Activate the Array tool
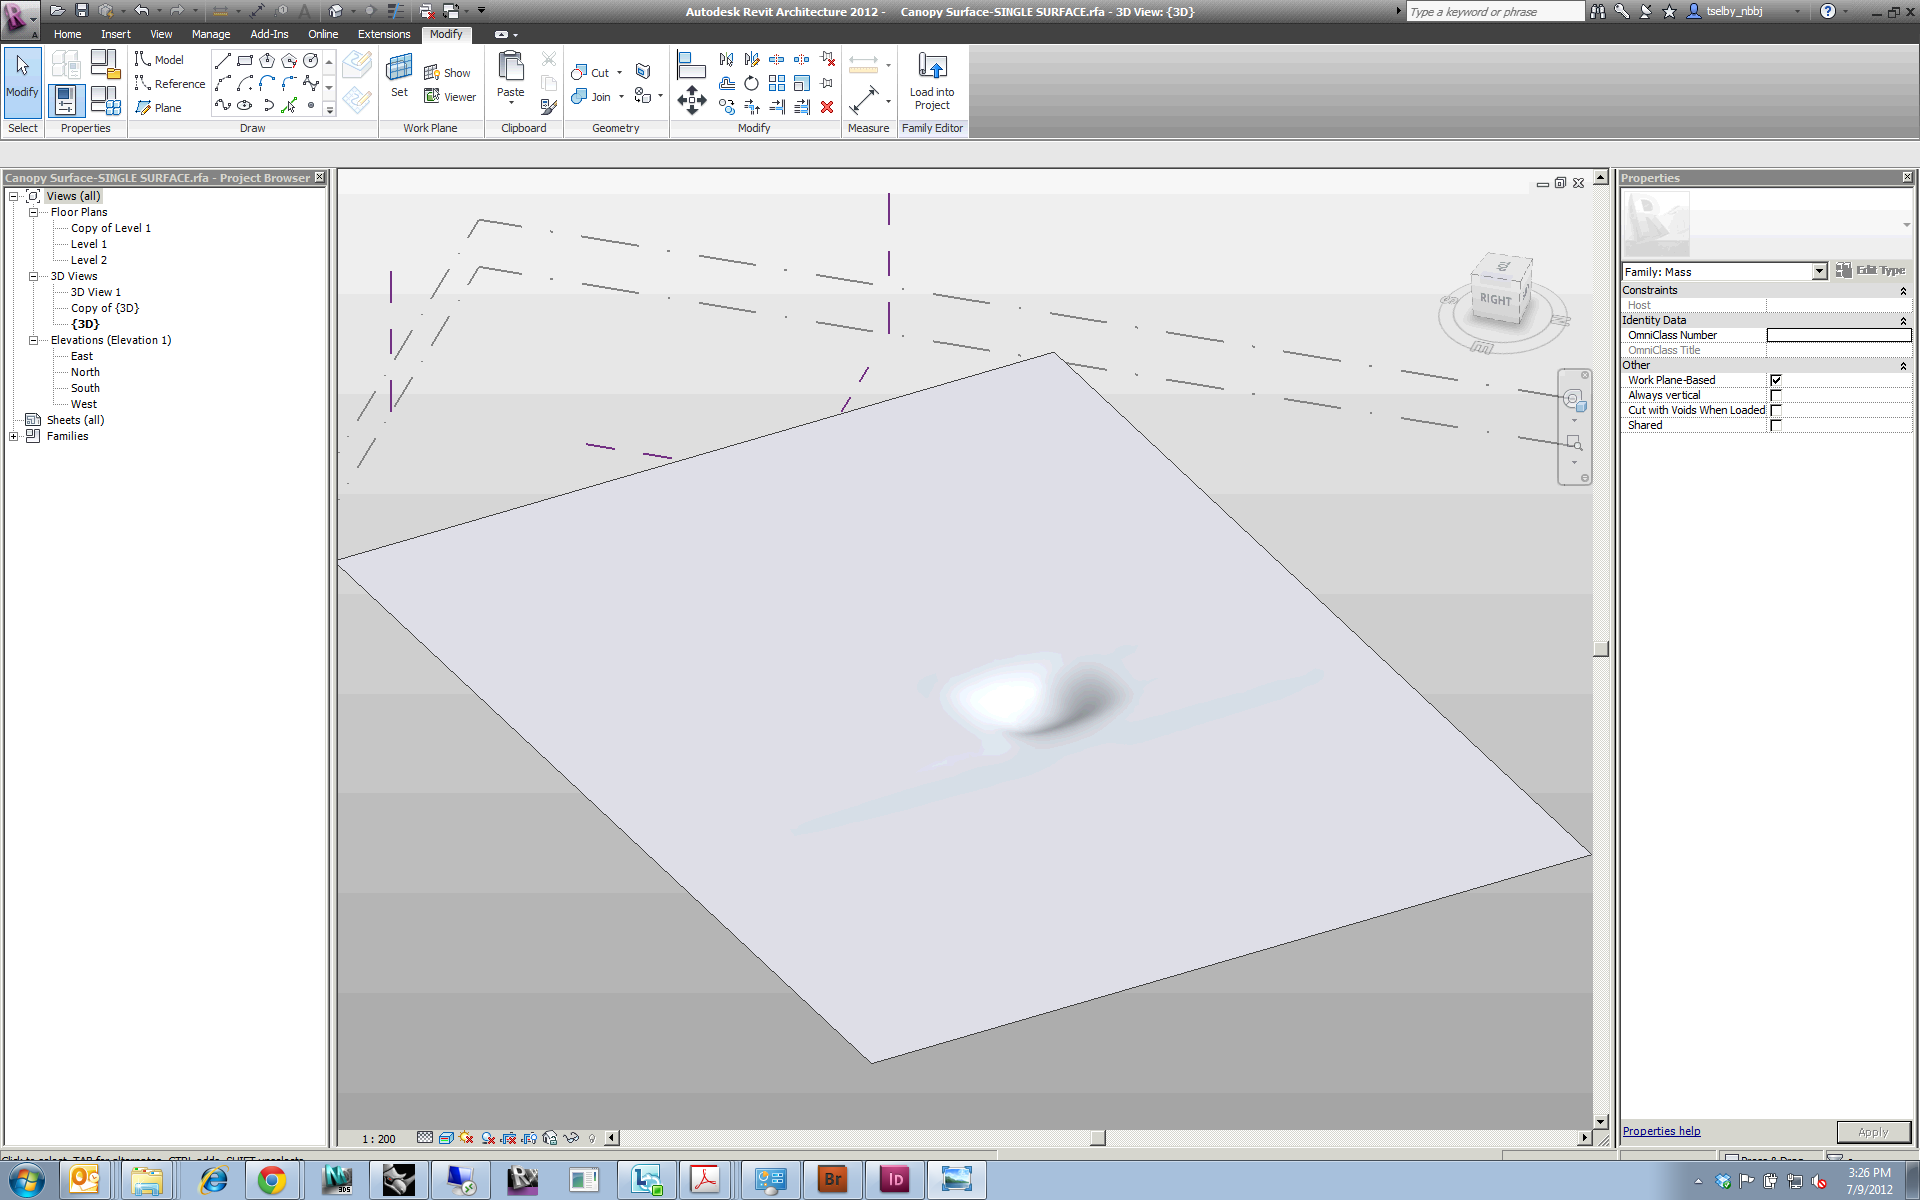The image size is (1920, 1200). pyautogui.click(x=777, y=84)
